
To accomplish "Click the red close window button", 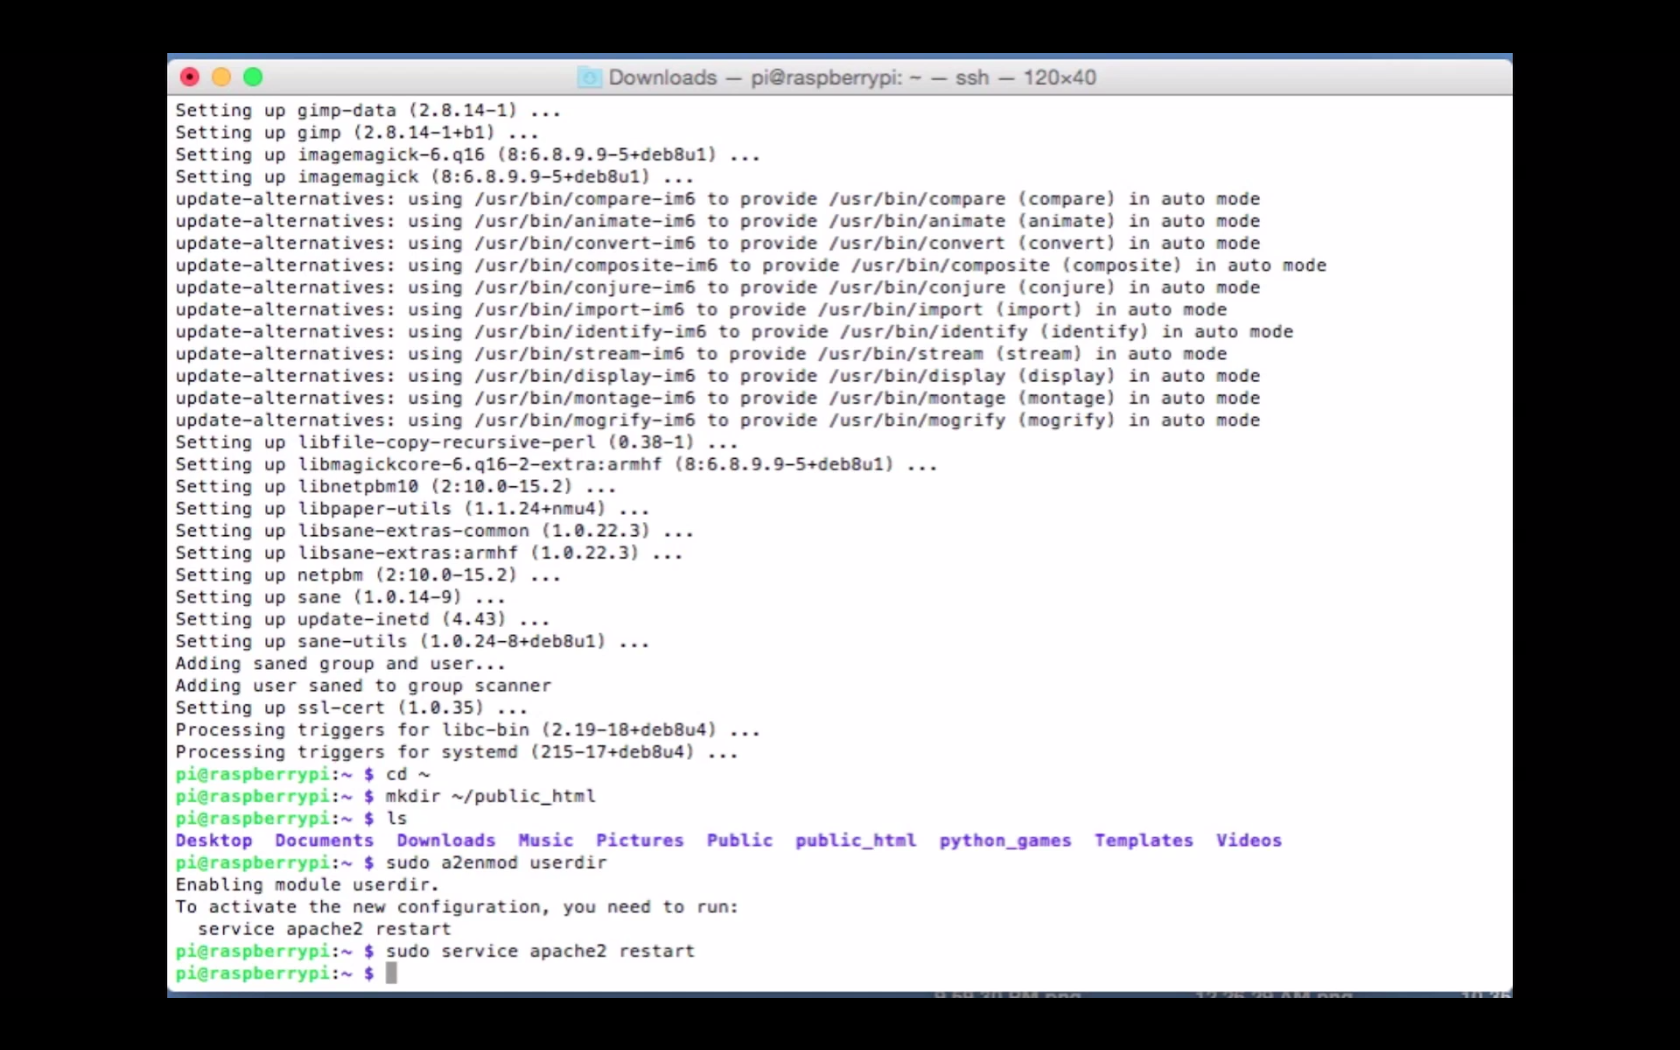I will tap(190, 77).
